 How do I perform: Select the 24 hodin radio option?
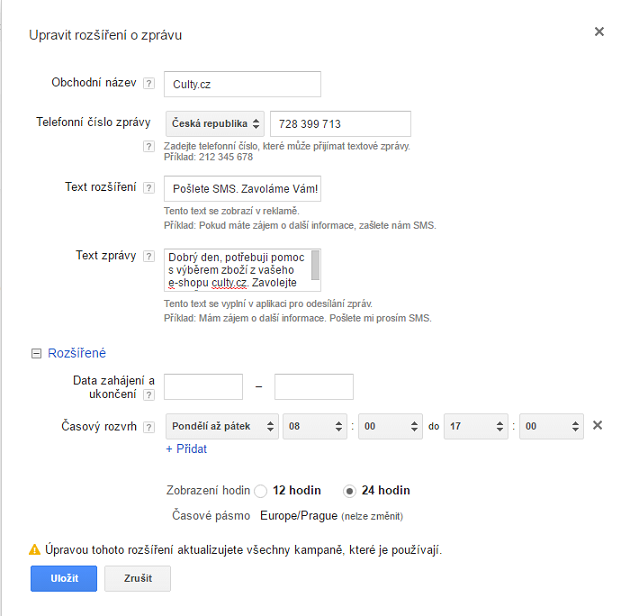pyautogui.click(x=349, y=491)
